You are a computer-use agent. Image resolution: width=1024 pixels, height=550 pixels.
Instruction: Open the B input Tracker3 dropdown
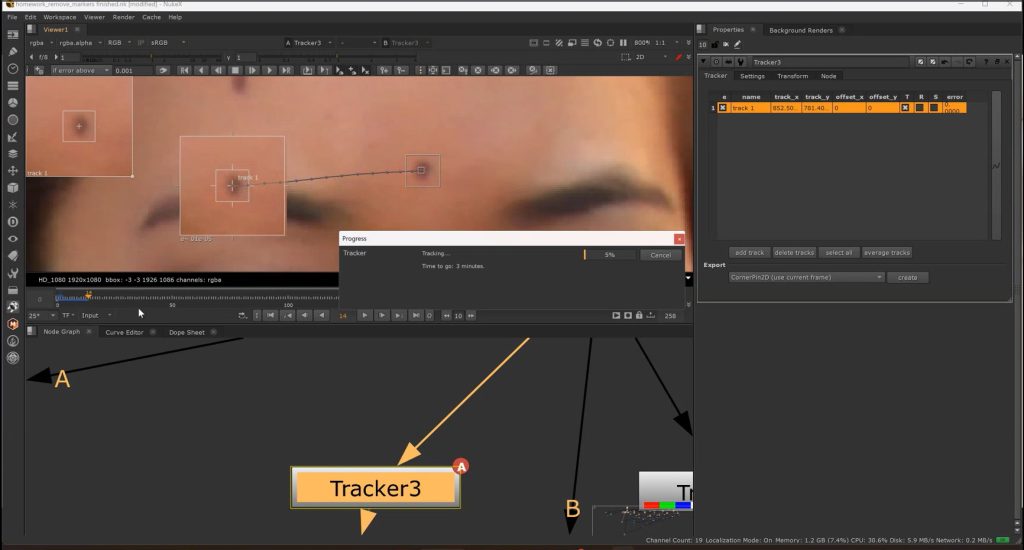coord(406,43)
